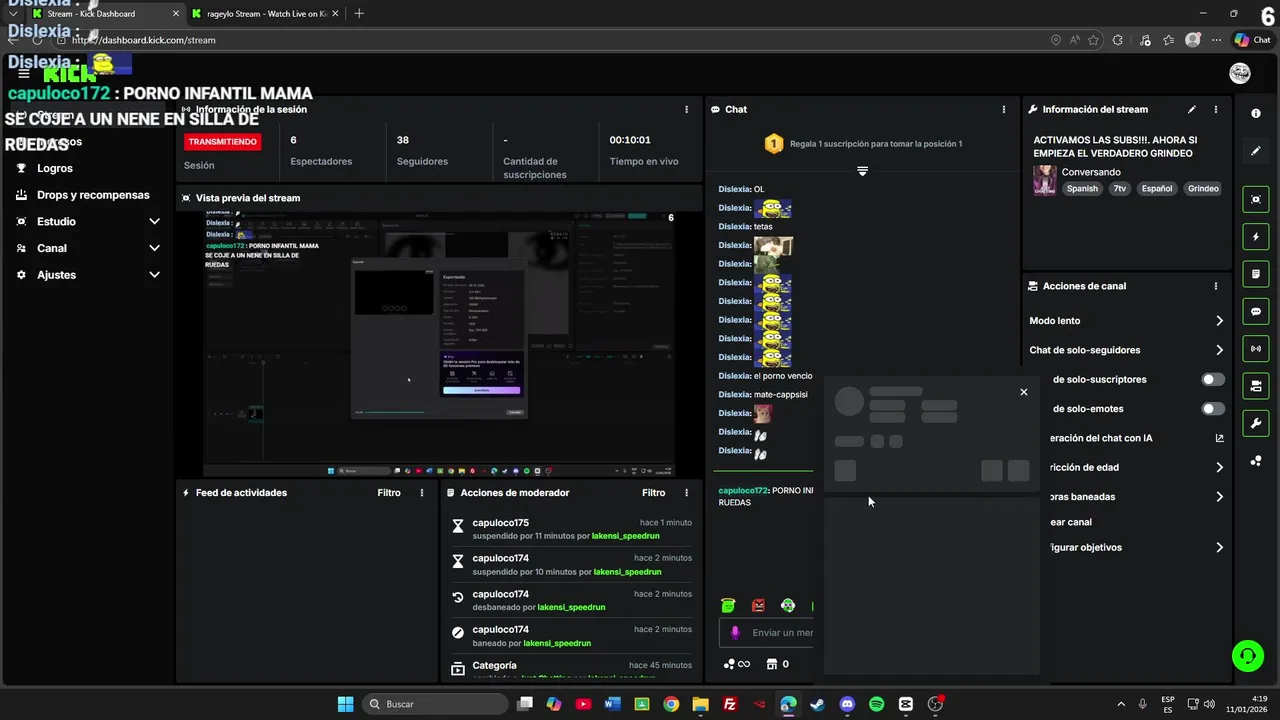Open Drops y recompensas in sidebar
This screenshot has height=720, width=1280.
coord(93,195)
